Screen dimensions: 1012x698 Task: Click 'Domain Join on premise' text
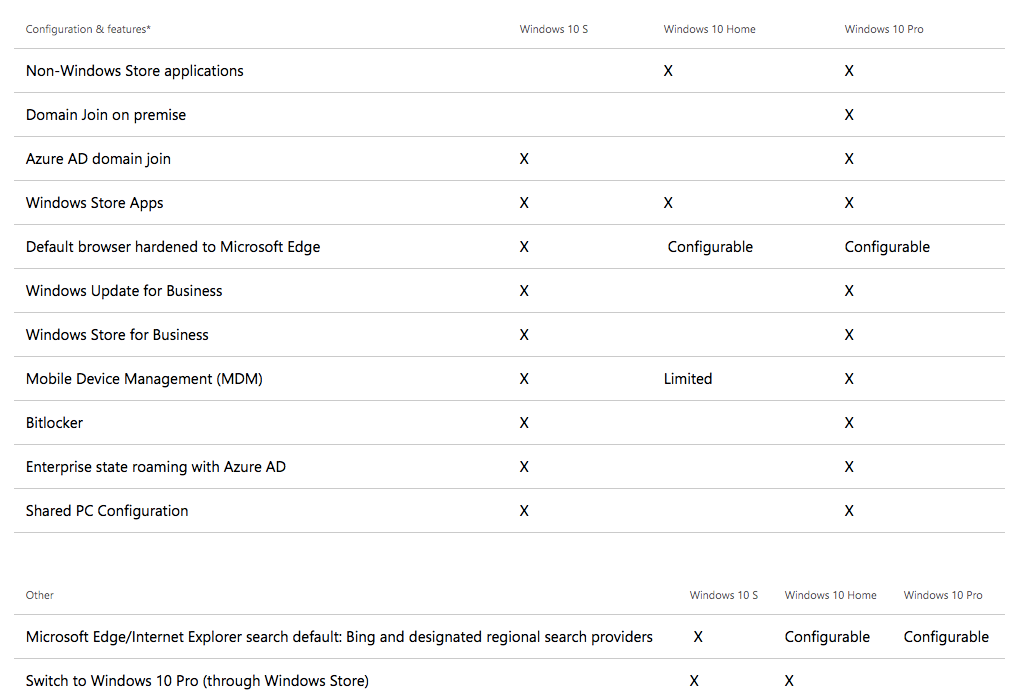coord(106,115)
